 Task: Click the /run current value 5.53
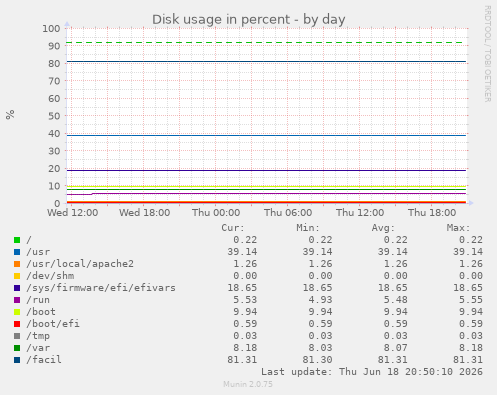[245, 300]
